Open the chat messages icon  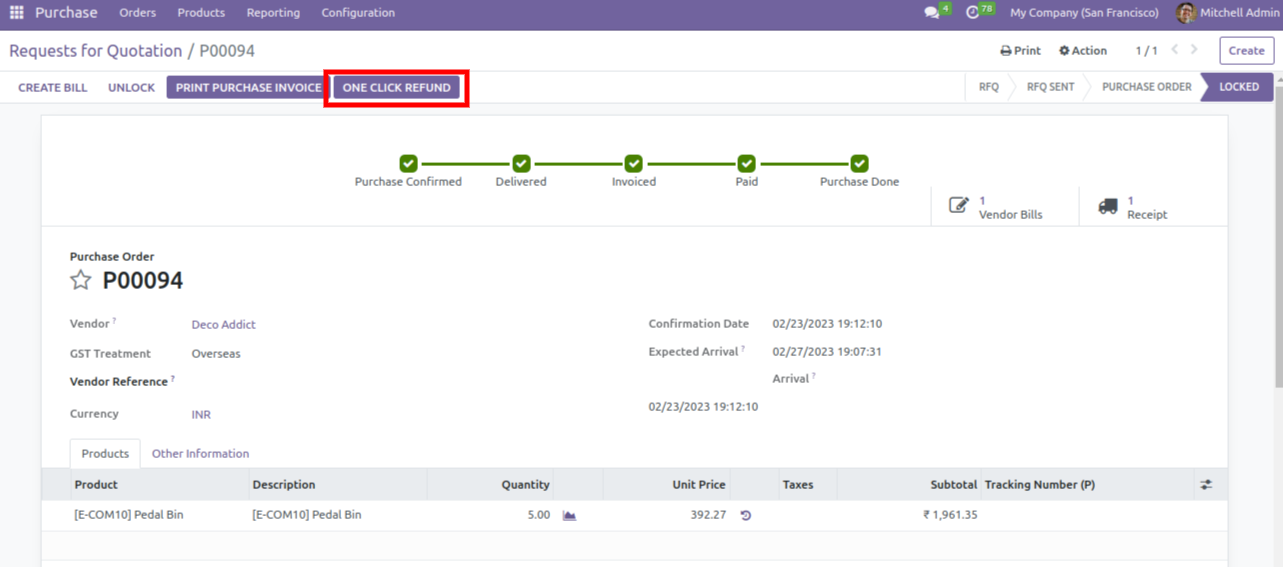click(x=932, y=13)
